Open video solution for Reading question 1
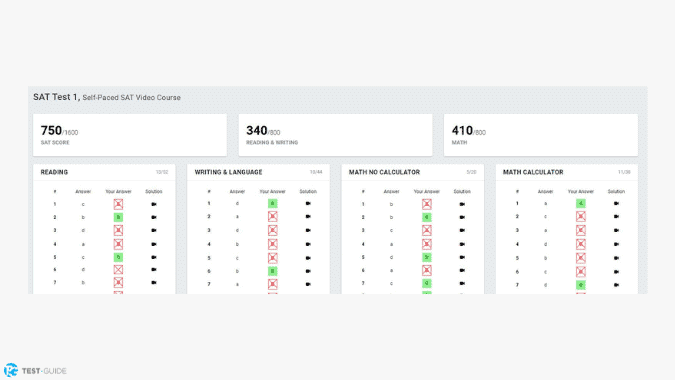 154,204
